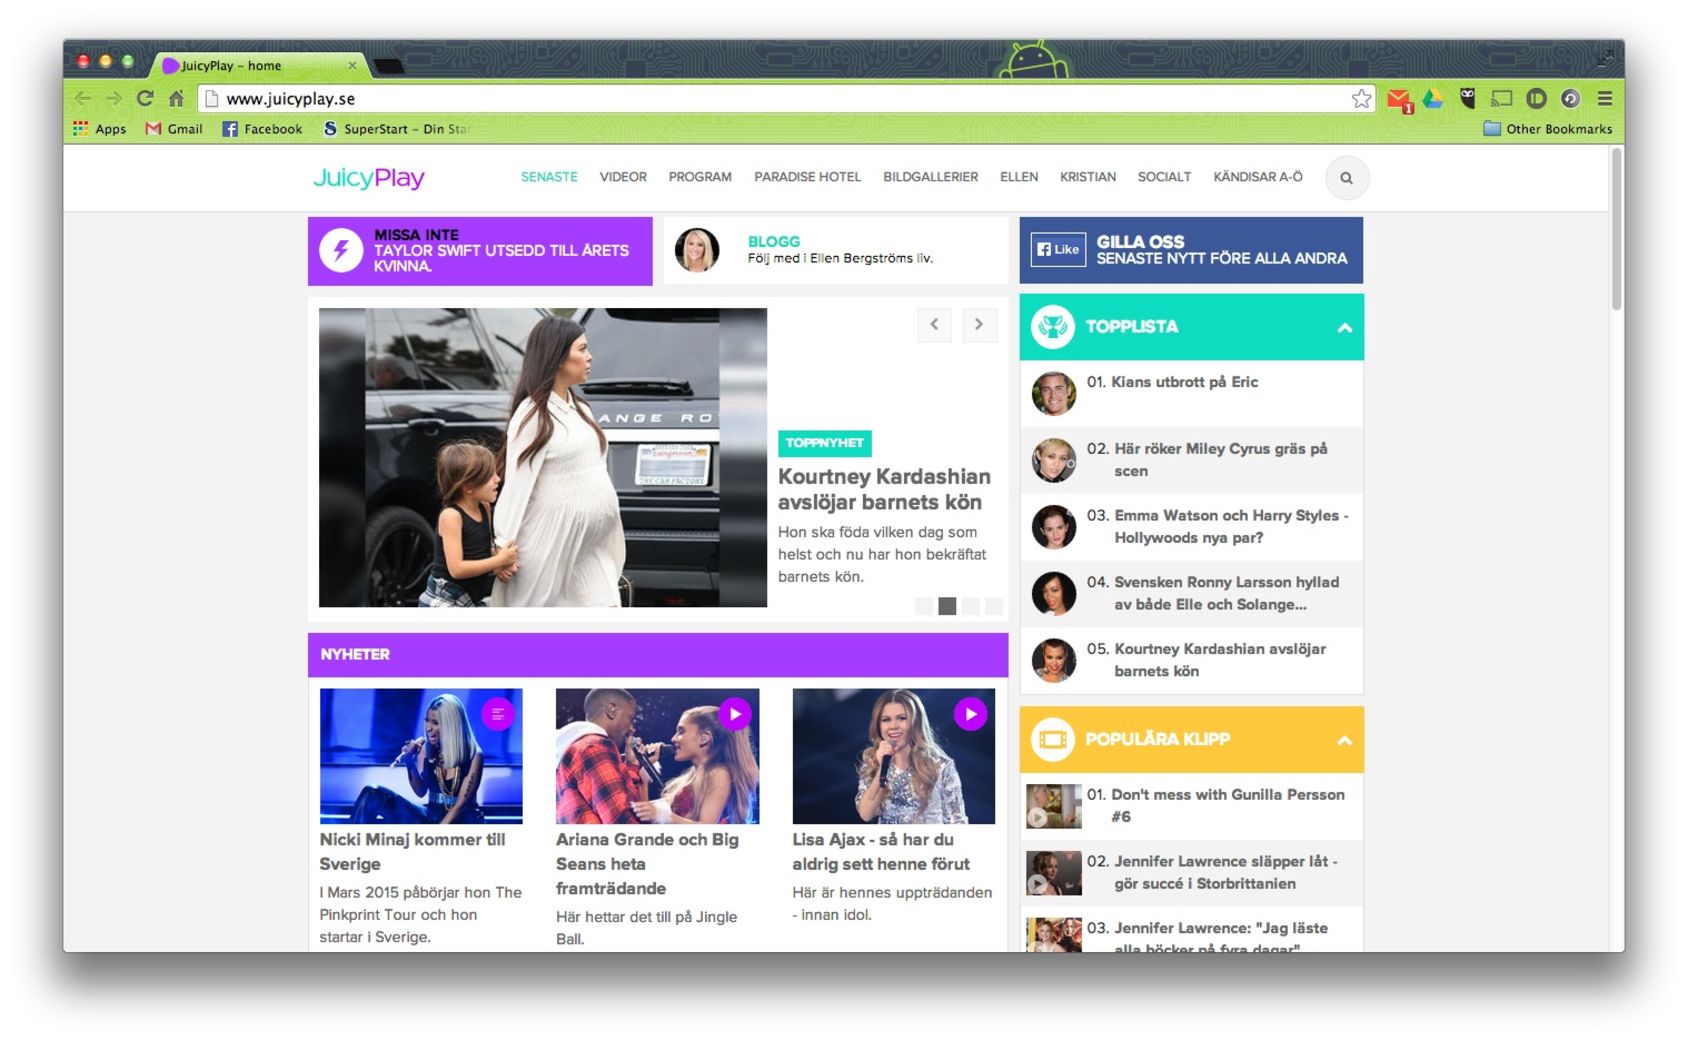Open the Ellen menu item

click(x=1019, y=177)
